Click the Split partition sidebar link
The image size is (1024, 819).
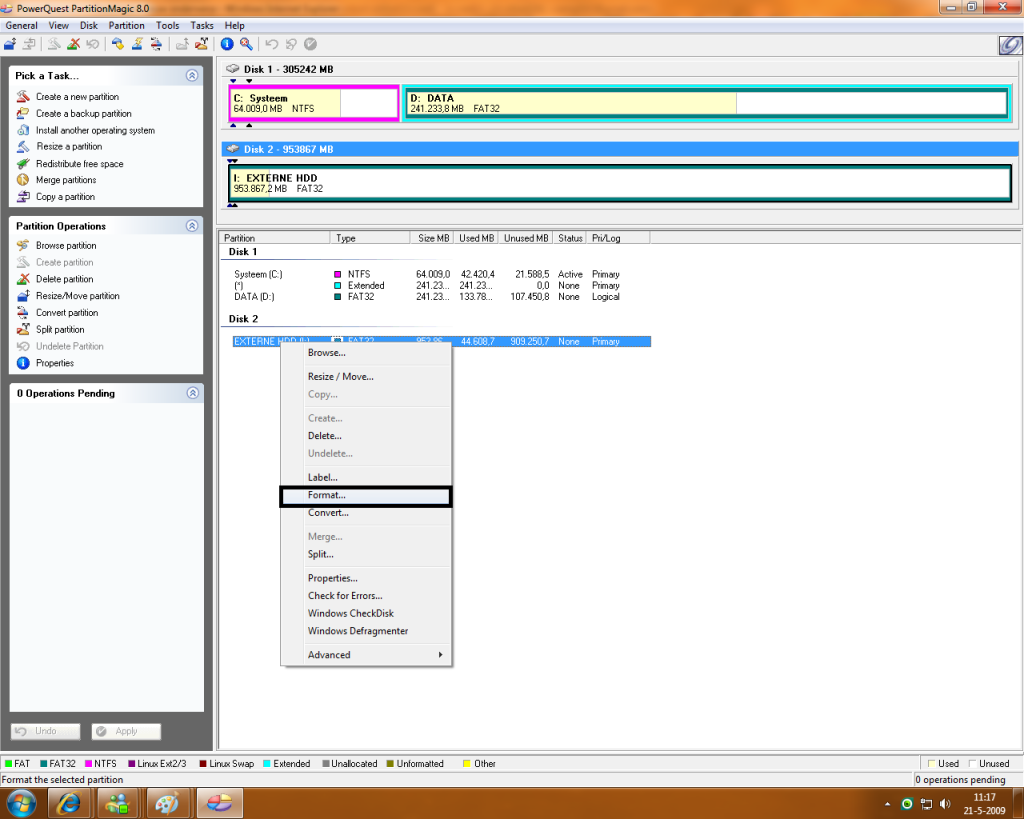pyautogui.click(x=60, y=330)
